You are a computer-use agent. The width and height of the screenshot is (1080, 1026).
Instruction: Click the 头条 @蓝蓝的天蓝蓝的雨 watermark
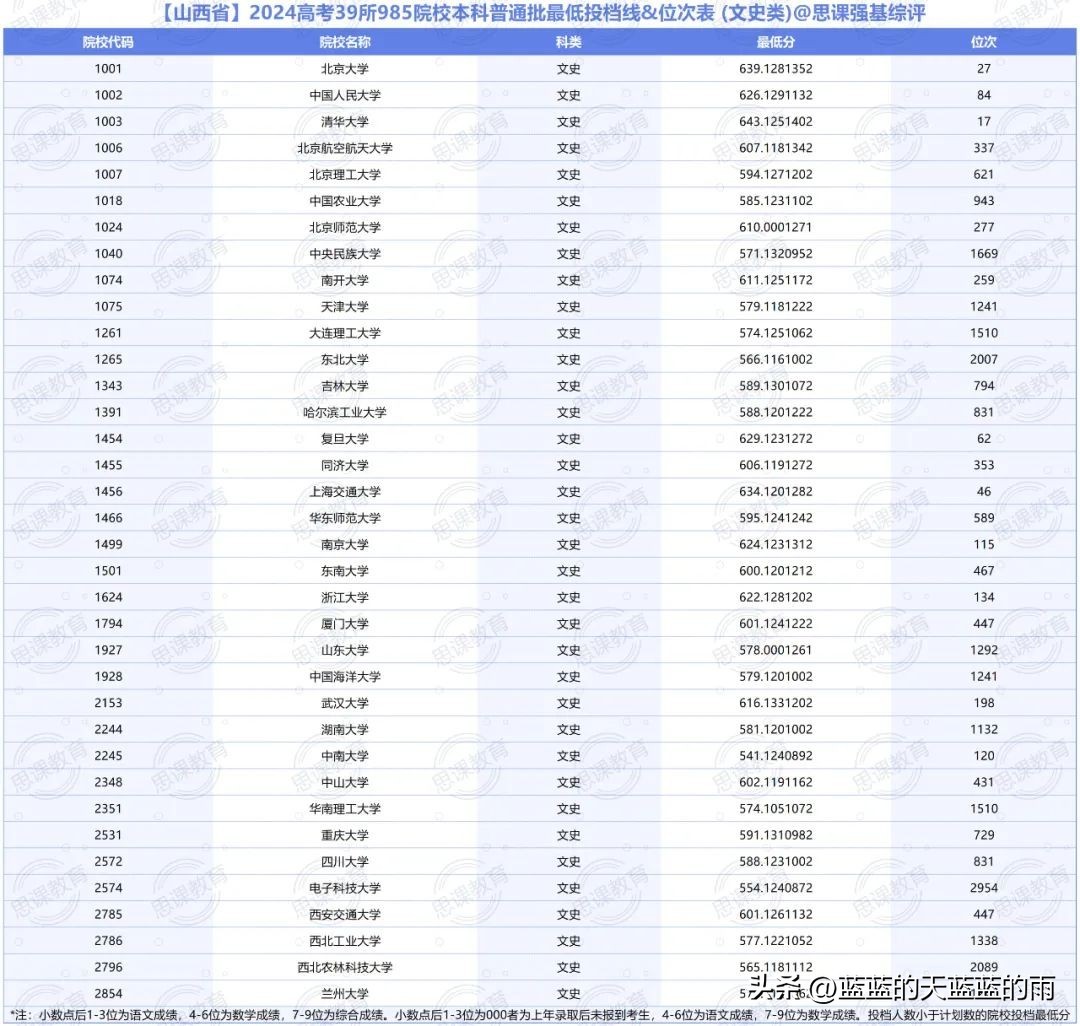(902, 990)
